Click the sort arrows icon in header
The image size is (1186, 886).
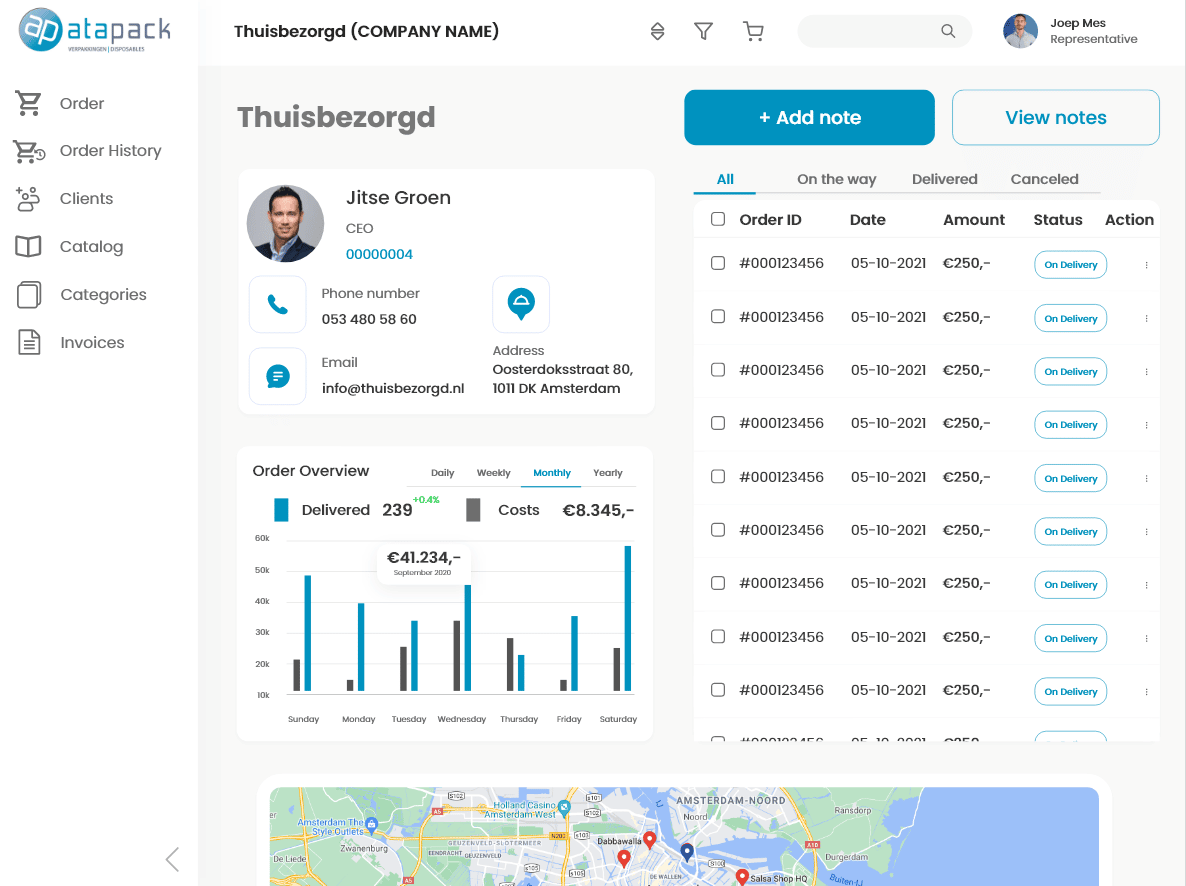pos(657,32)
